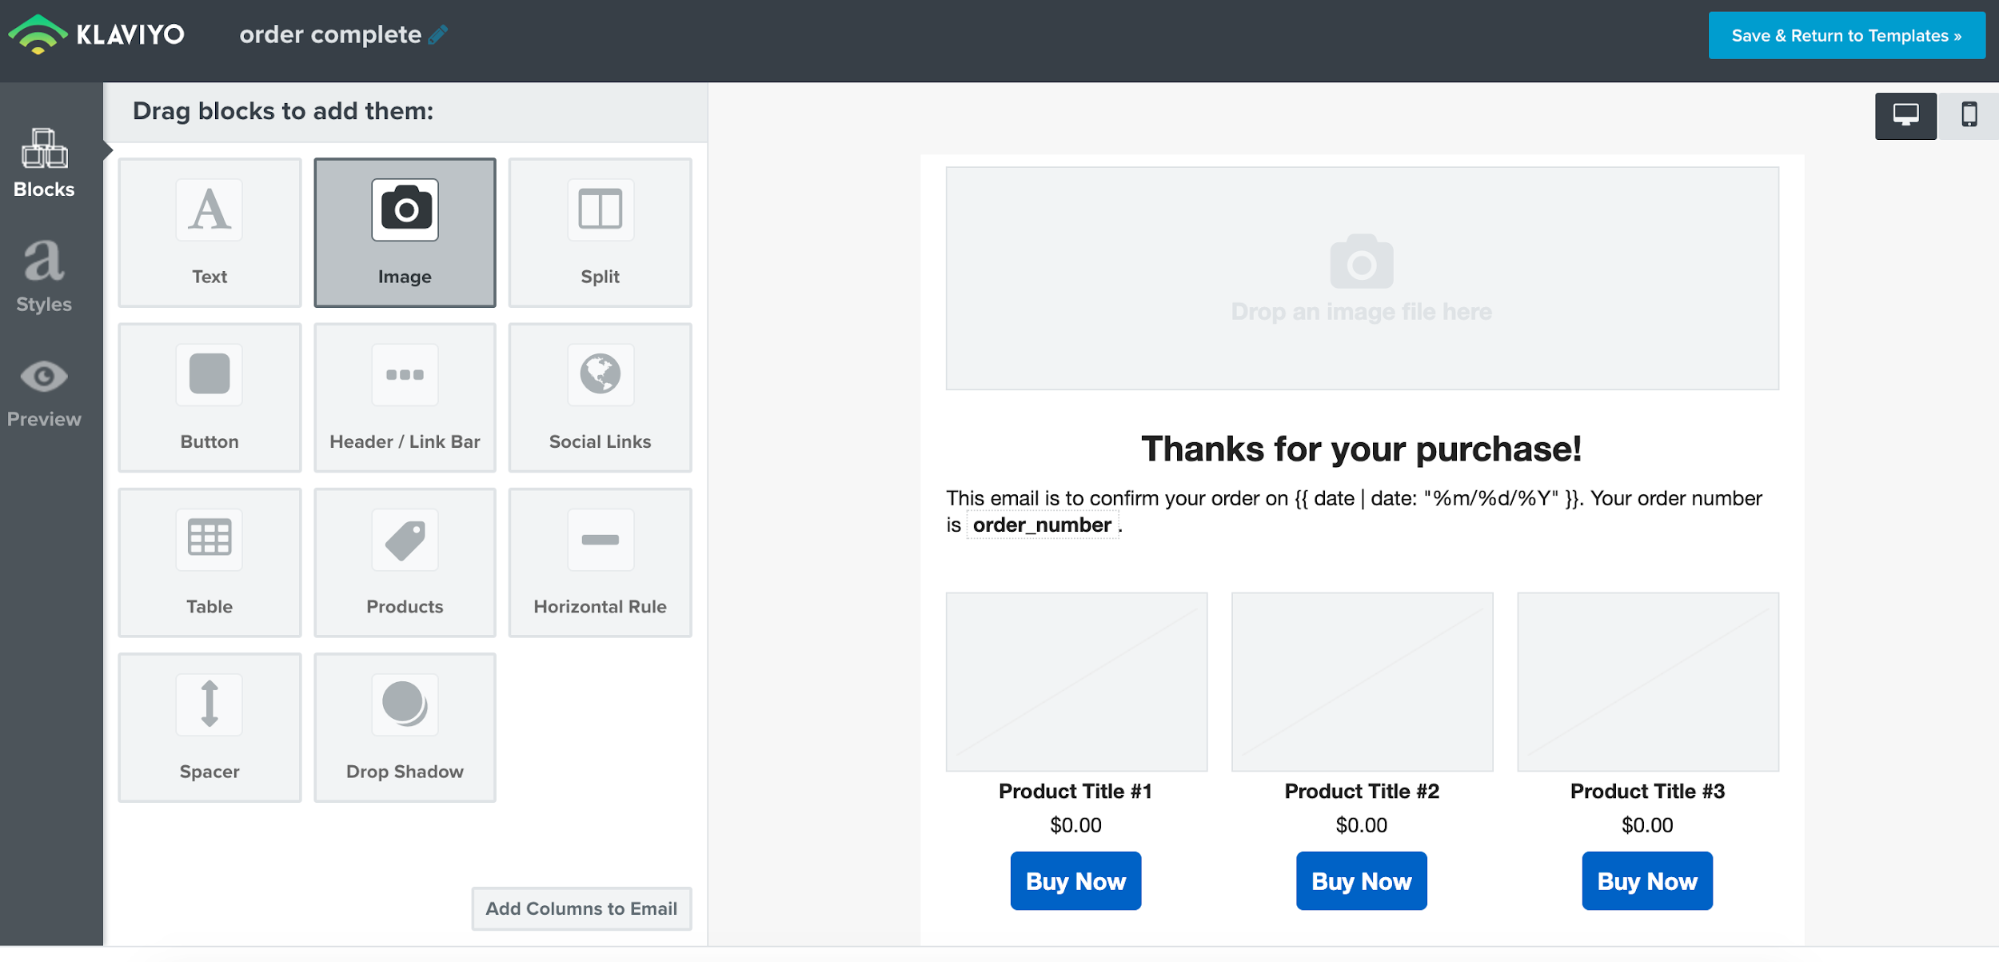Click Add Columns to Email button
Viewport: 1999px width, 962px height.
[x=582, y=908]
